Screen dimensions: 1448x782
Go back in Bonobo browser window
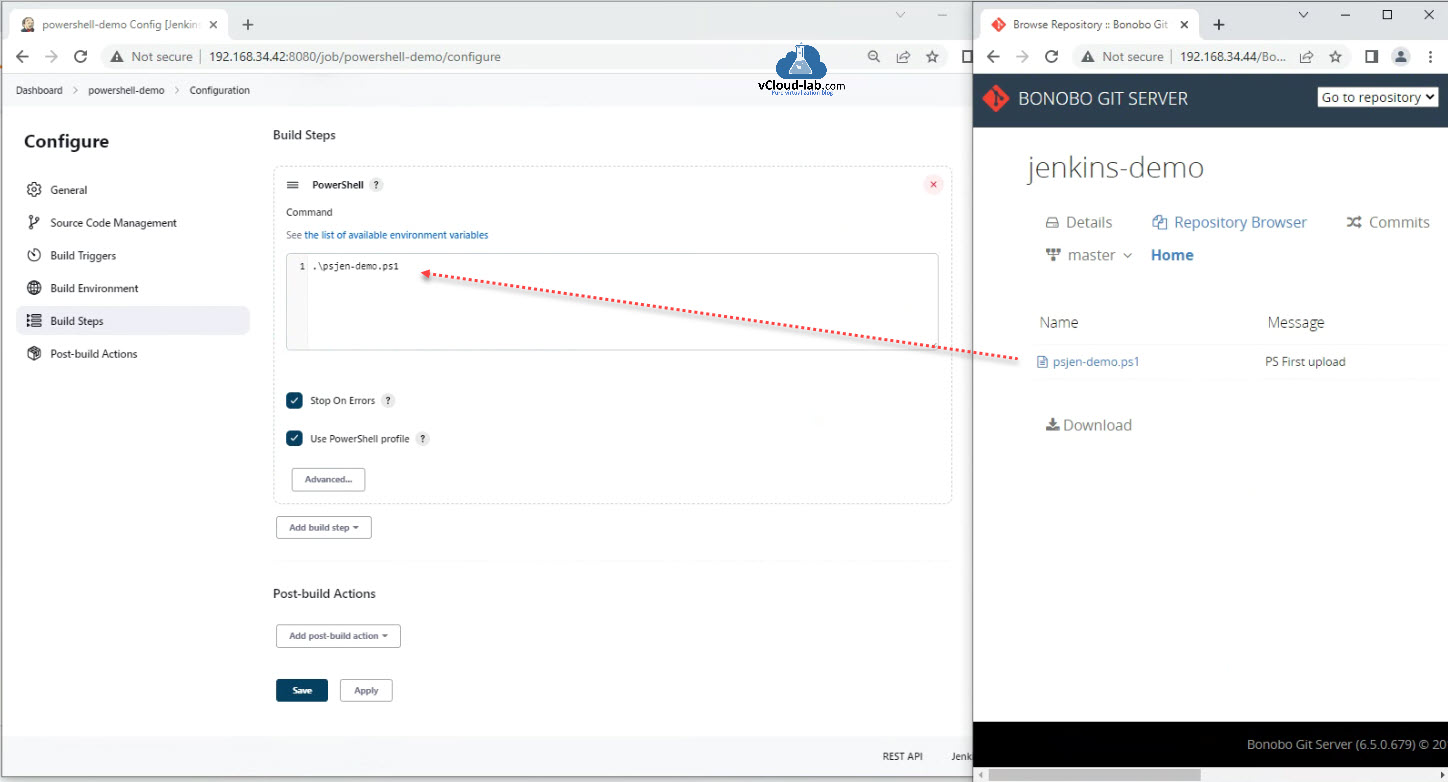pyautogui.click(x=993, y=57)
